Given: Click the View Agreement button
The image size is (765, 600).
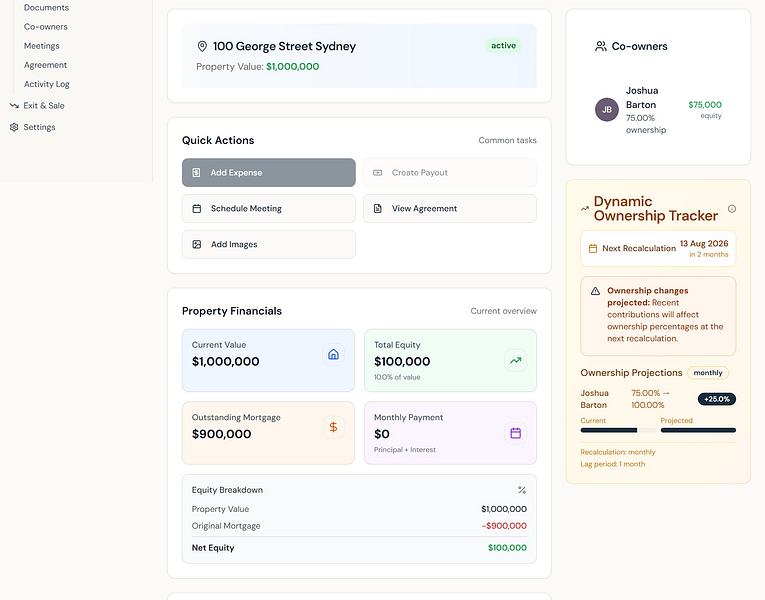Looking at the screenshot, I should 450,209.
